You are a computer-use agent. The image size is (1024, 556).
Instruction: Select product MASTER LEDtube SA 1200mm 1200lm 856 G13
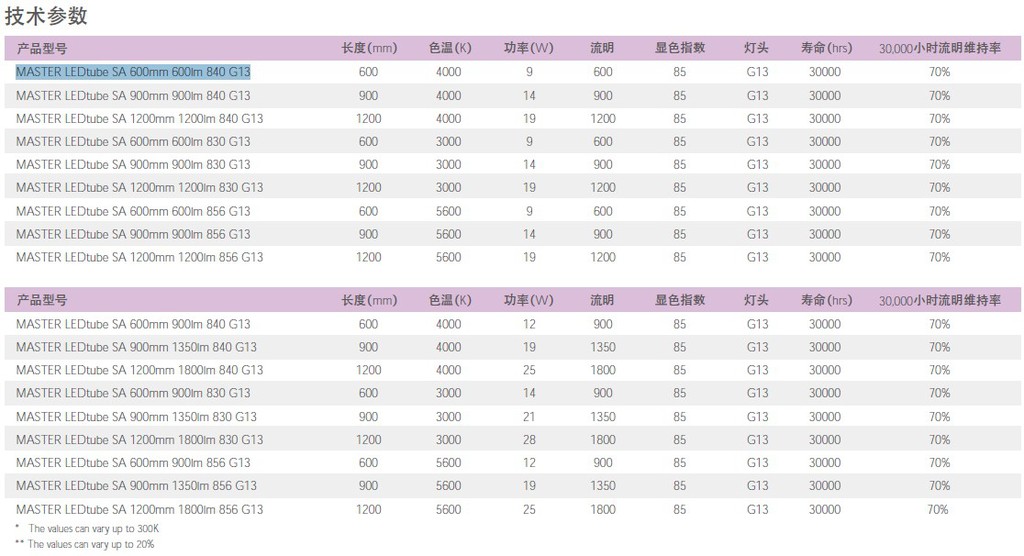139,257
